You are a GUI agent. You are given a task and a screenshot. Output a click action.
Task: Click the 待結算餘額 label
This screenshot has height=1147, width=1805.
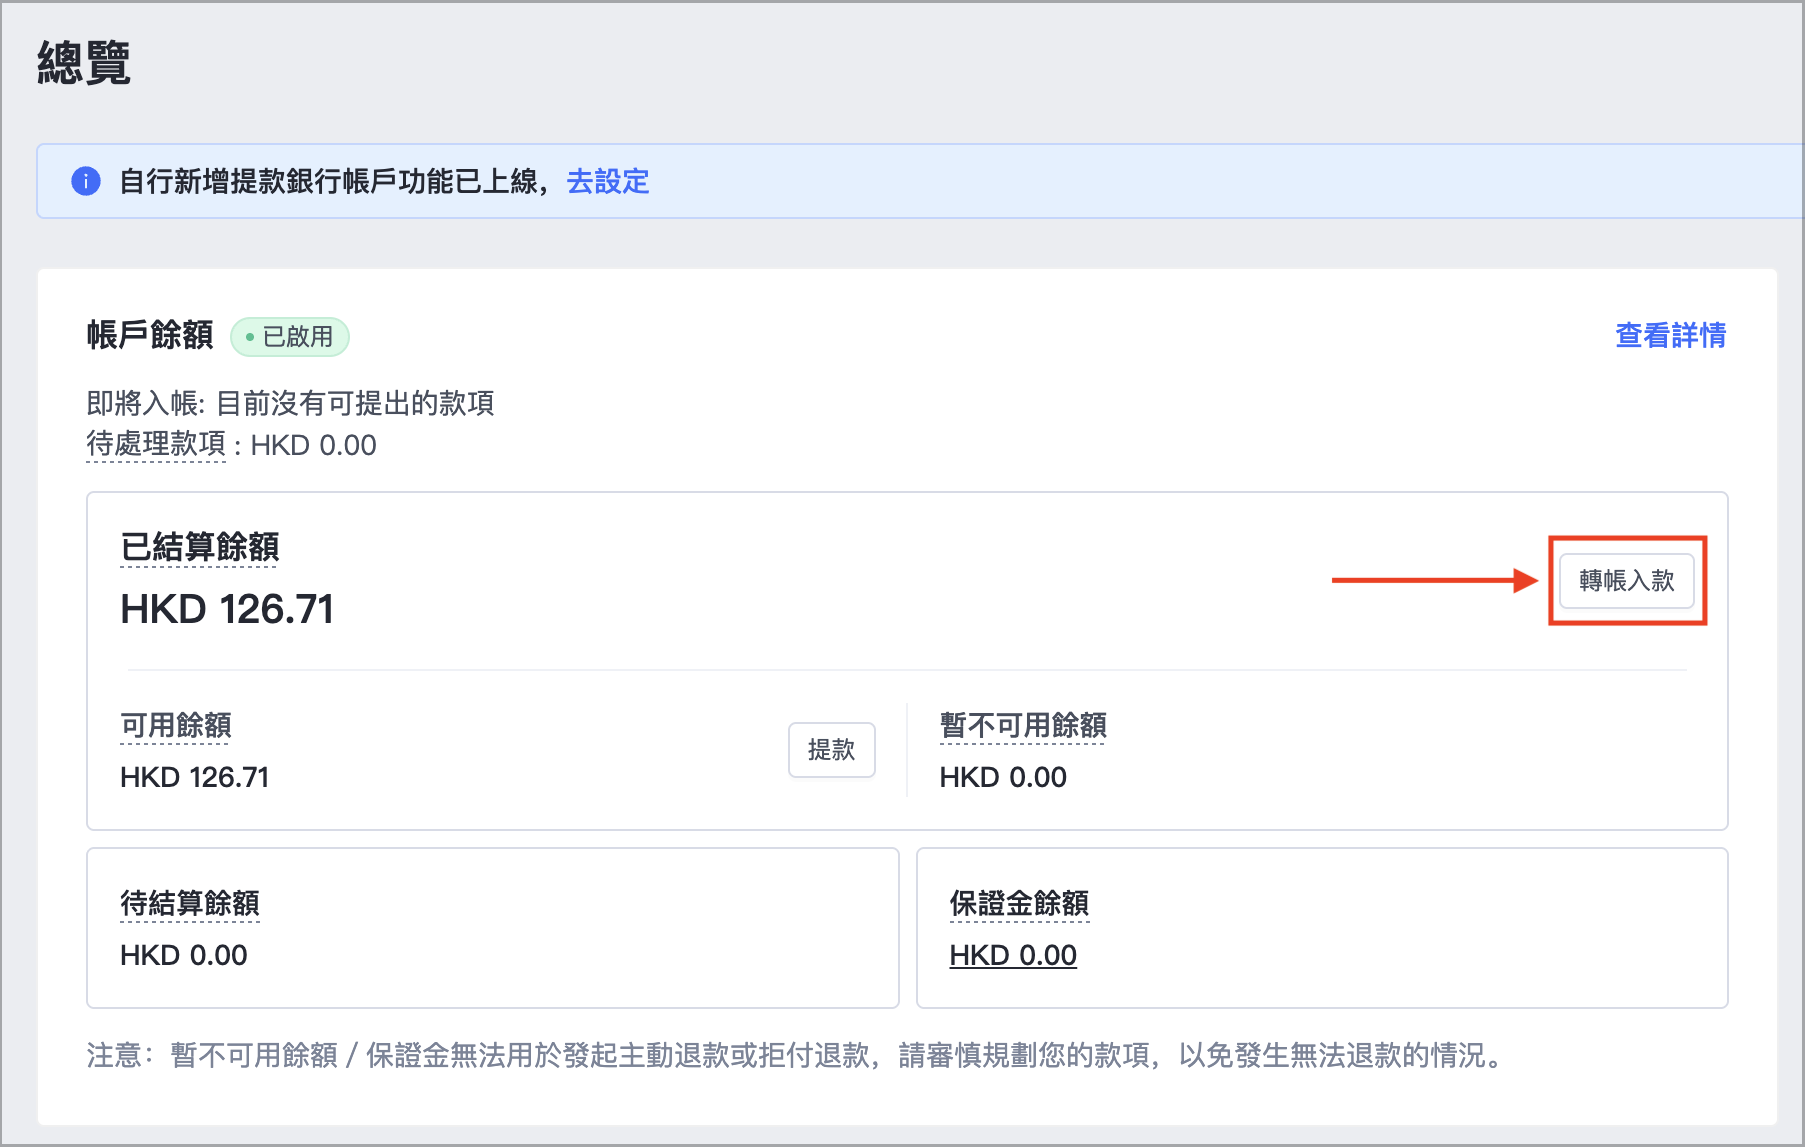tap(189, 903)
